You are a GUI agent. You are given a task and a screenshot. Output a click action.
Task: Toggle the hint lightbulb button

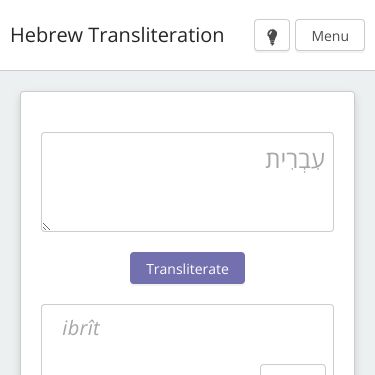(272, 35)
